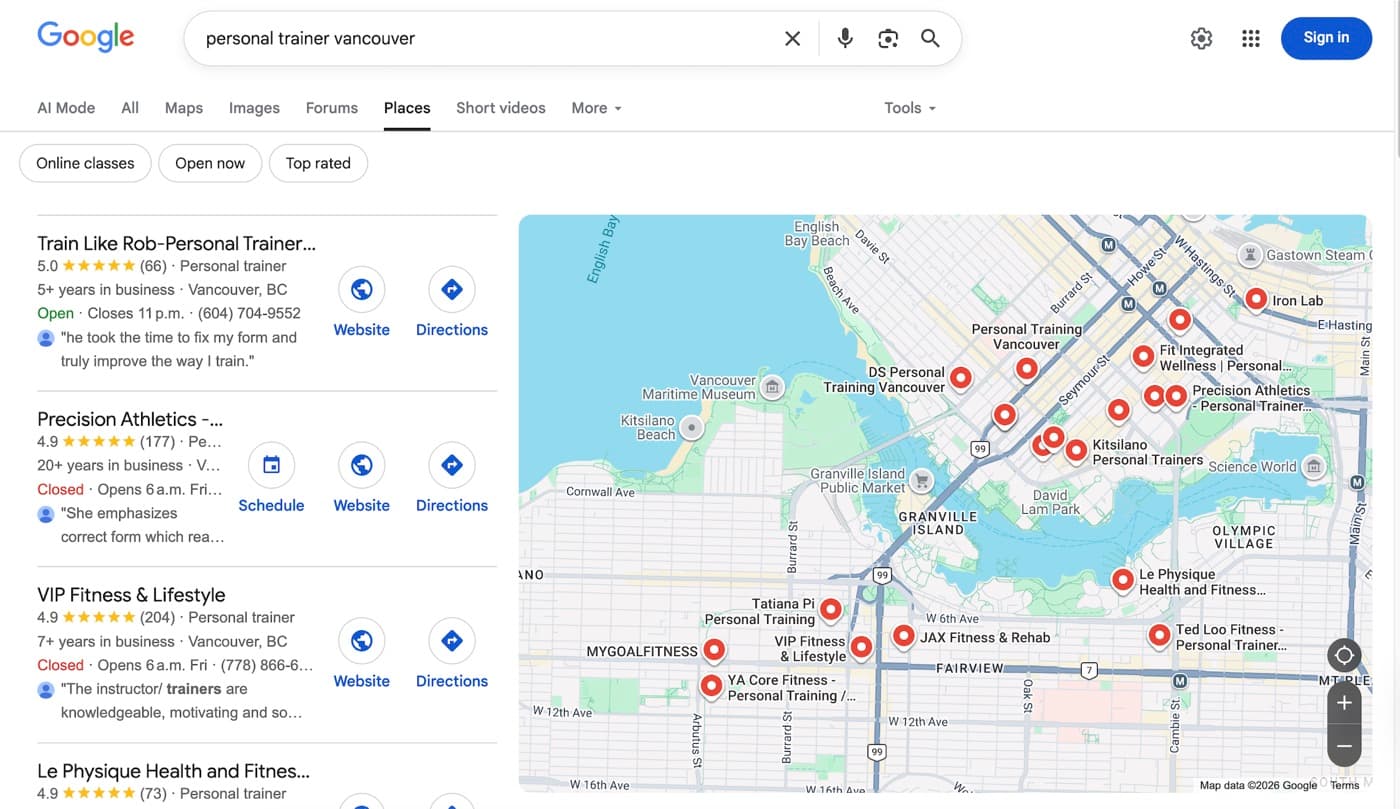Select the MYGOALFITNESS map pin
The image size is (1400, 809).
(x=713, y=651)
